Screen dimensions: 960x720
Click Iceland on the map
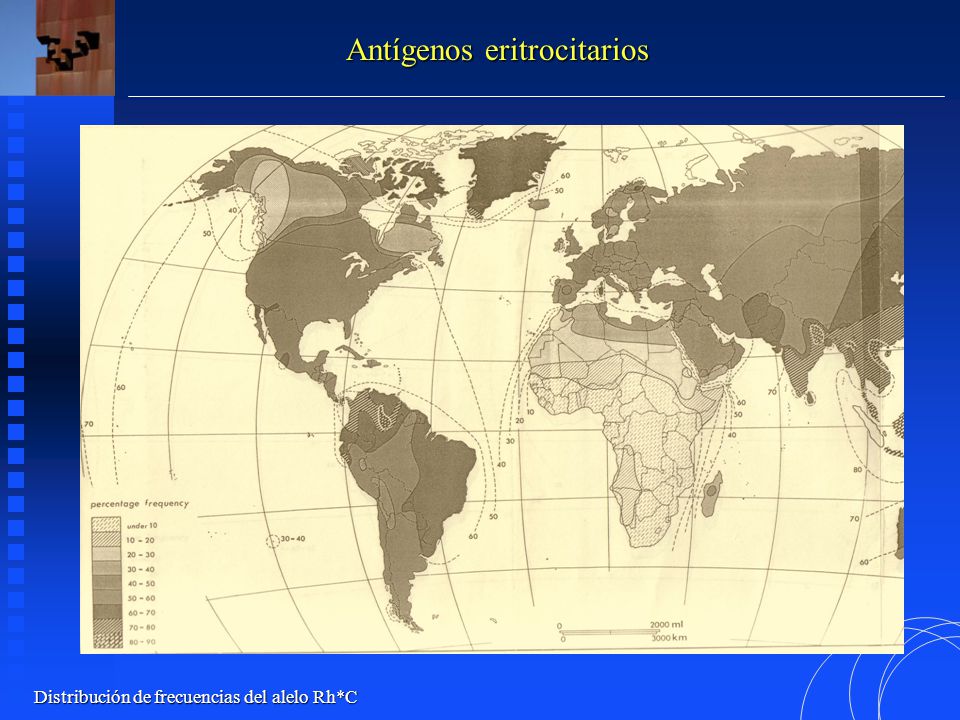pos(539,203)
